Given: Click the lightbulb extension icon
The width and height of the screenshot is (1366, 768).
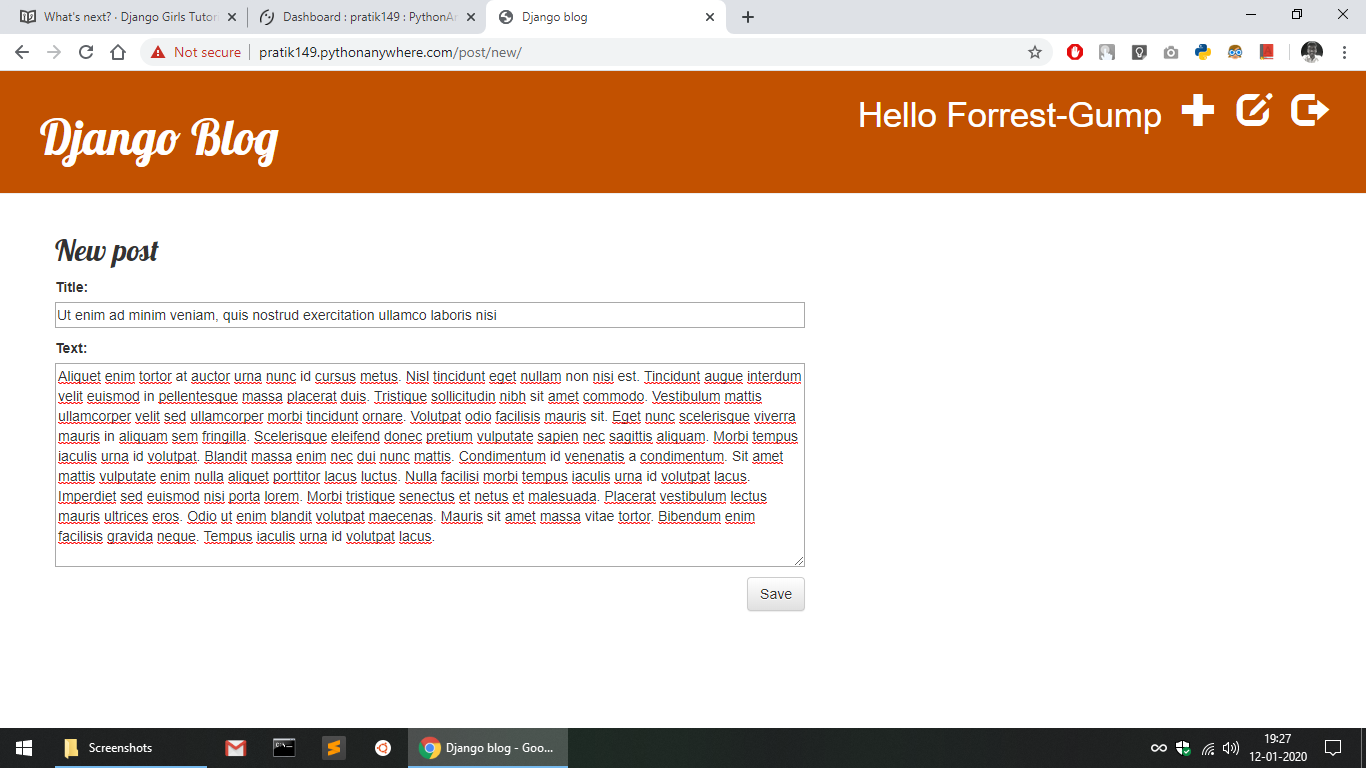Looking at the screenshot, I should coord(1139,52).
